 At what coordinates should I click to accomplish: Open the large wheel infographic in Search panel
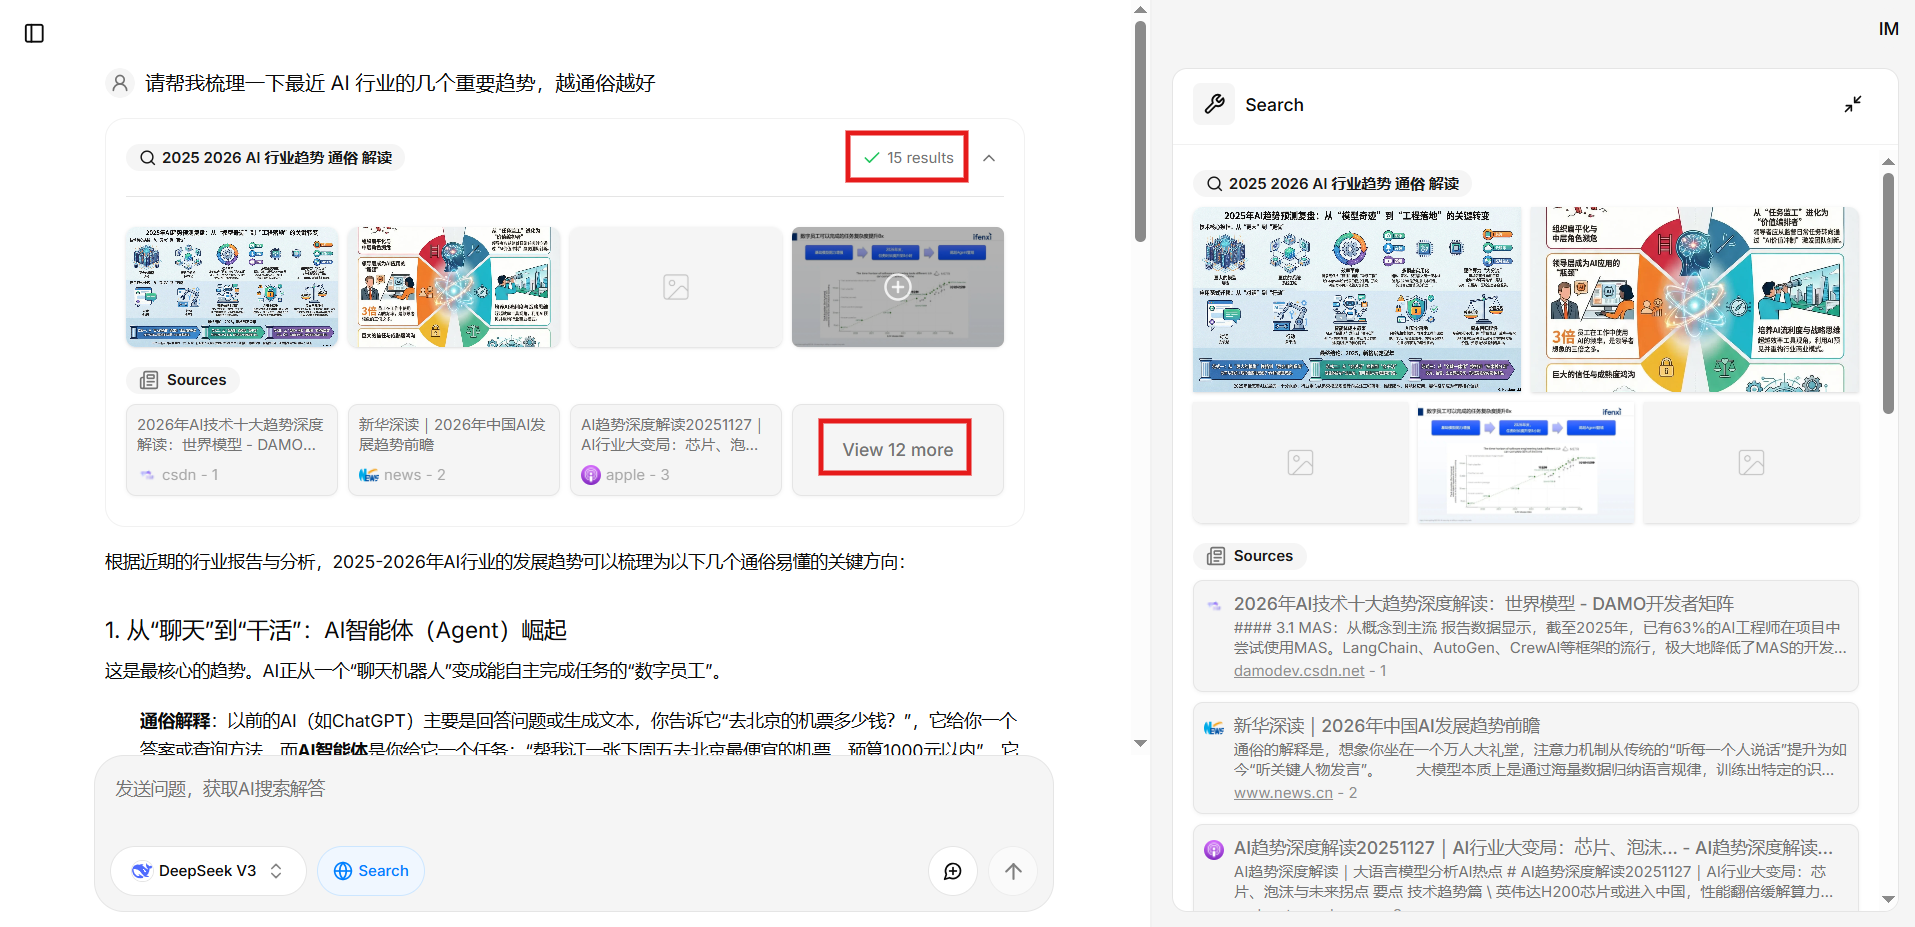coord(1694,300)
